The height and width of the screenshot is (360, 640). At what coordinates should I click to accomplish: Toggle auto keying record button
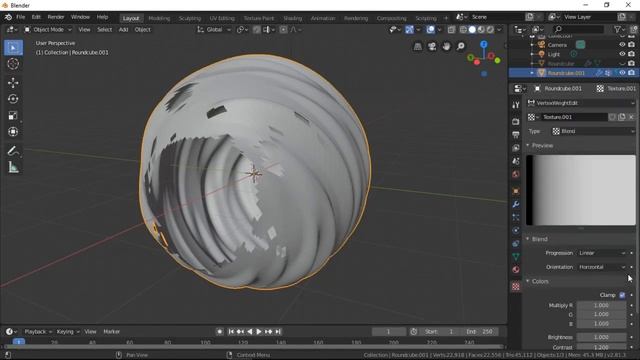pyautogui.click(x=220, y=331)
